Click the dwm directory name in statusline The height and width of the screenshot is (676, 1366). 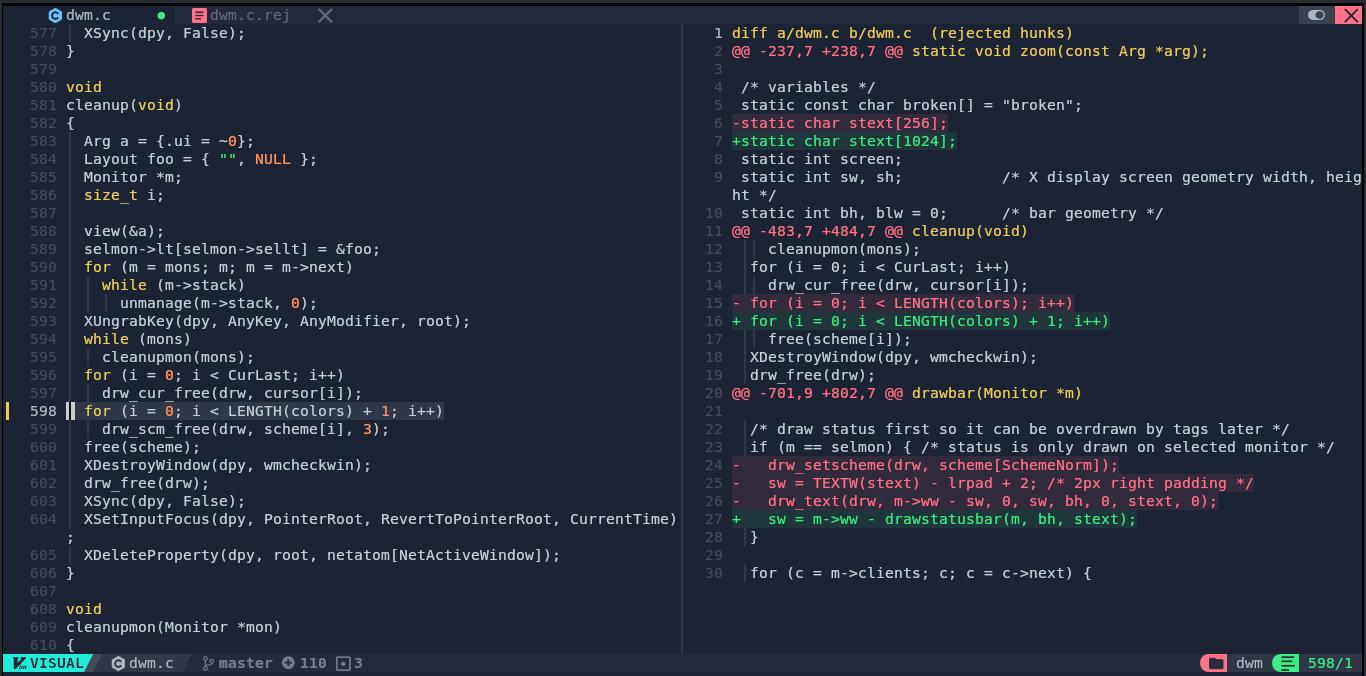coord(1249,663)
